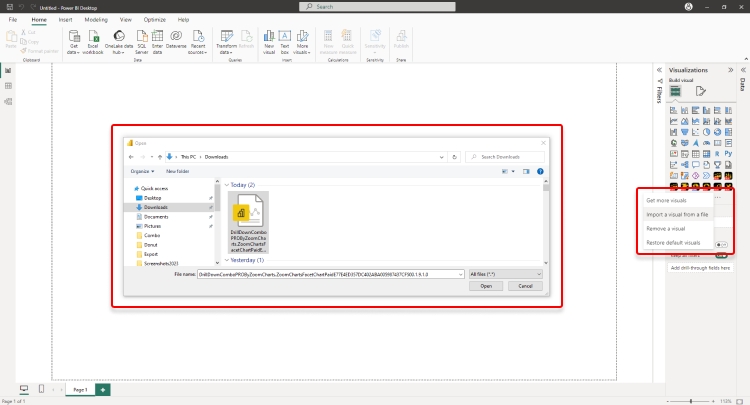The image size is (750, 405).
Task: Select the Page 1 tab
Action: coord(80,390)
